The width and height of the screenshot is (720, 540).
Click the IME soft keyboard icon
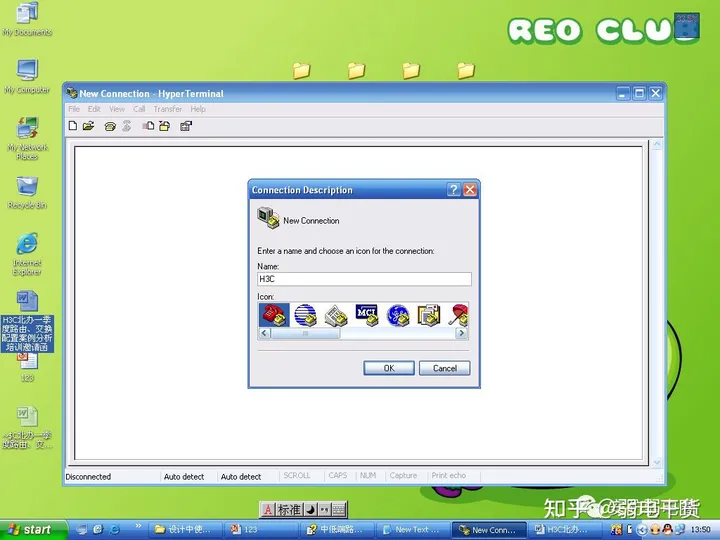click(x=338, y=509)
